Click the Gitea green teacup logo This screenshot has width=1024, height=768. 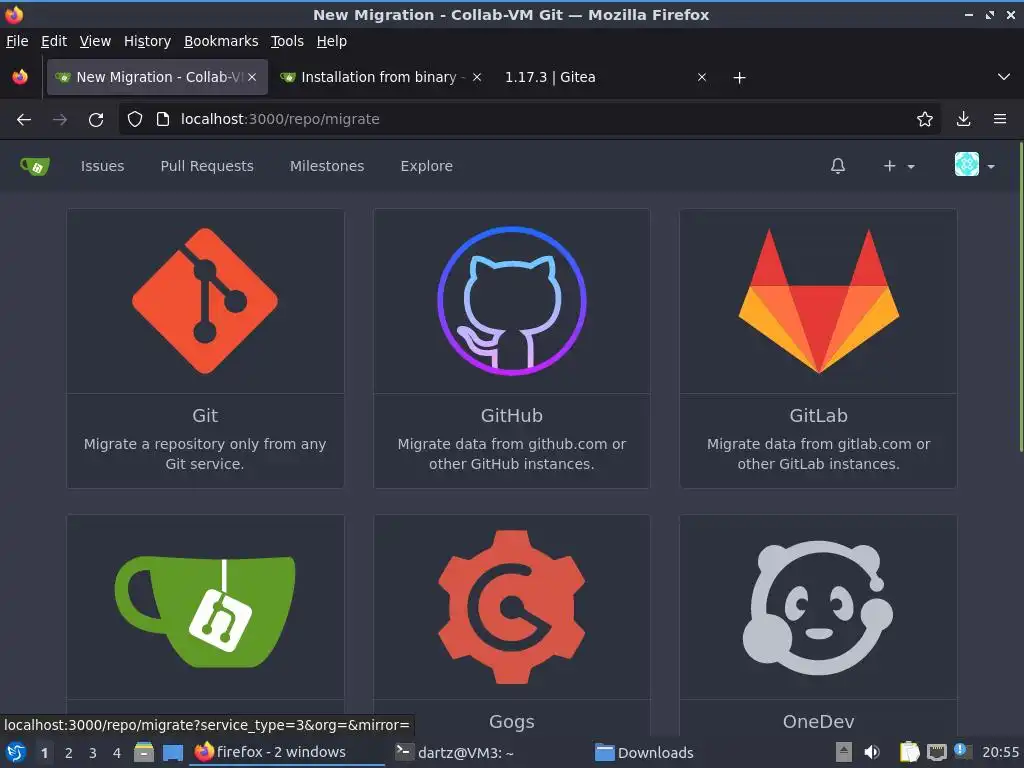point(205,611)
